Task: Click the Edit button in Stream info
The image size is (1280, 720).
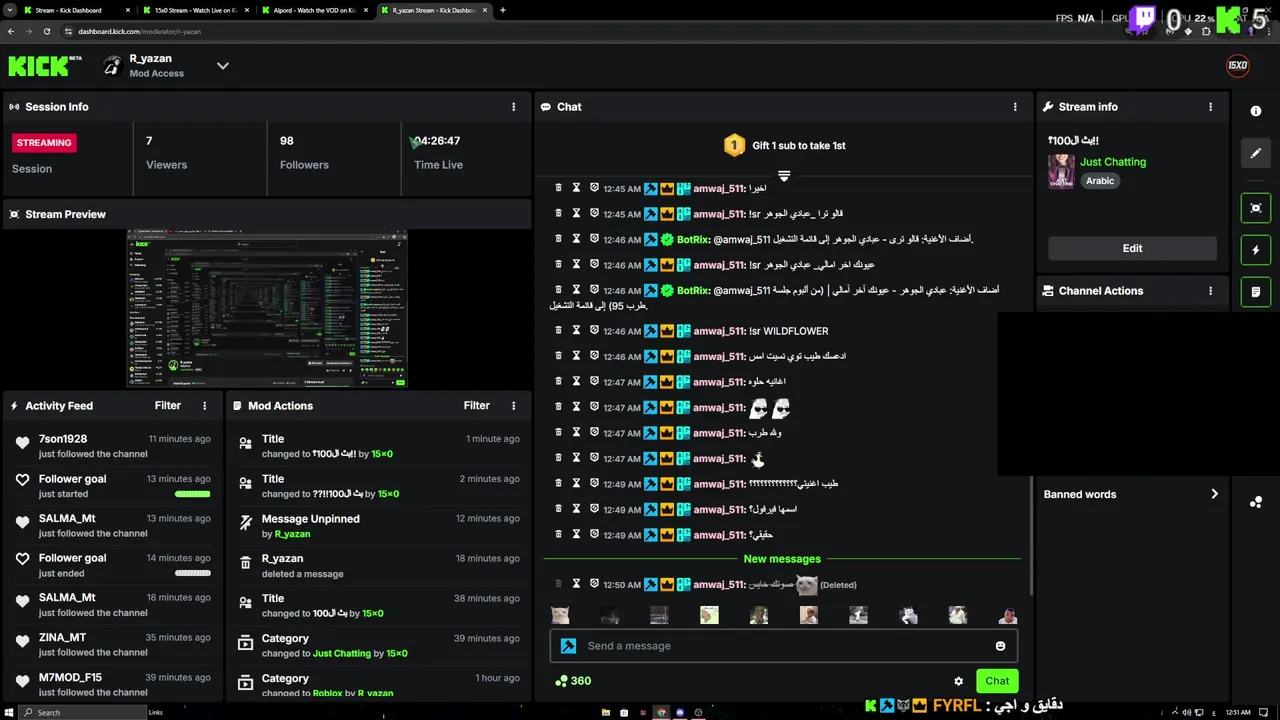Action: pyautogui.click(x=1132, y=248)
